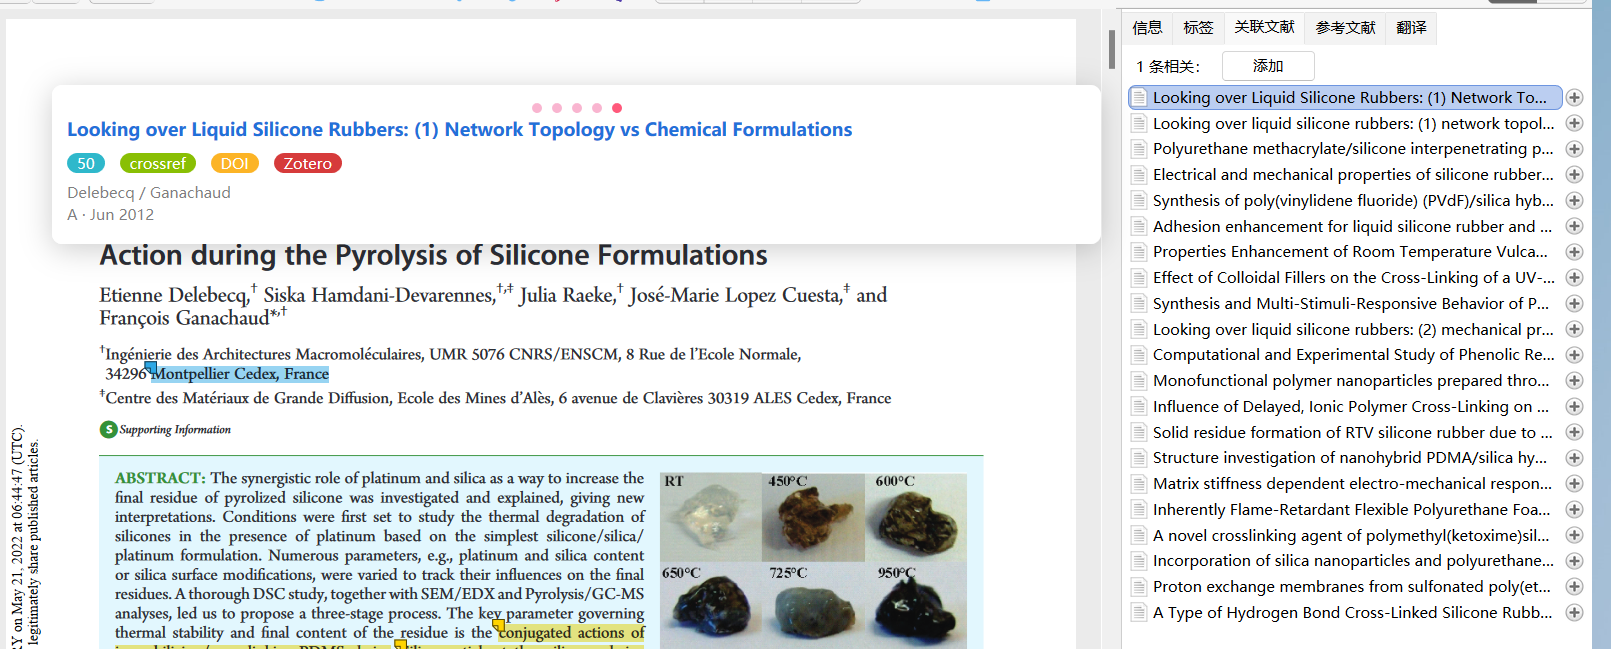Click plus icon next to 'Synthesis of poly(vinylidene fluoride)' row
1611x649 pixels.
pyautogui.click(x=1574, y=201)
